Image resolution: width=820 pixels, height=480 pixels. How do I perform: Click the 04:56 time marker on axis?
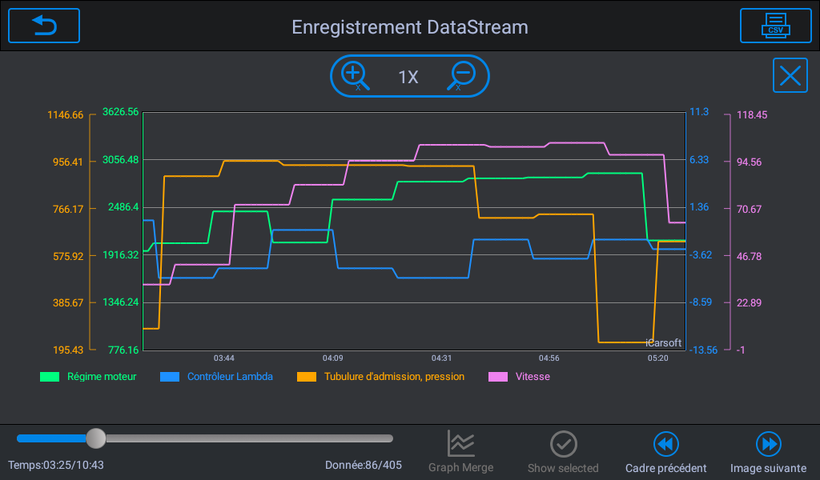pos(549,358)
